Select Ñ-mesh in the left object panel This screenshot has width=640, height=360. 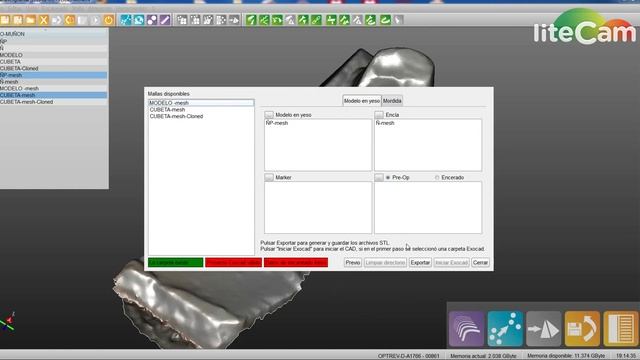point(53,82)
